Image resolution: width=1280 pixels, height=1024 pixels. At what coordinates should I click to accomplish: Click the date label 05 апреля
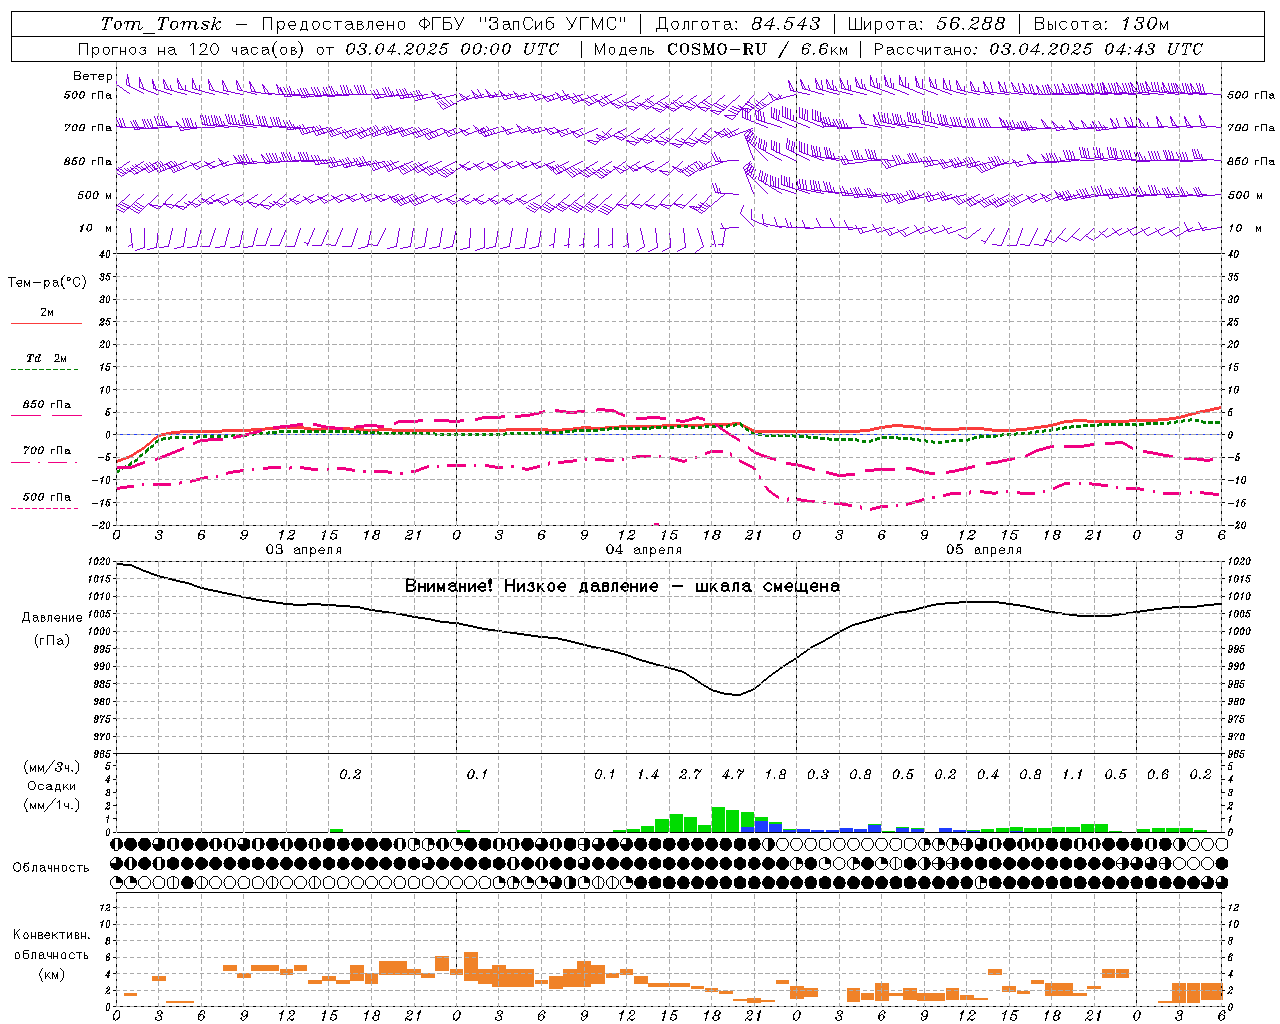click(983, 550)
